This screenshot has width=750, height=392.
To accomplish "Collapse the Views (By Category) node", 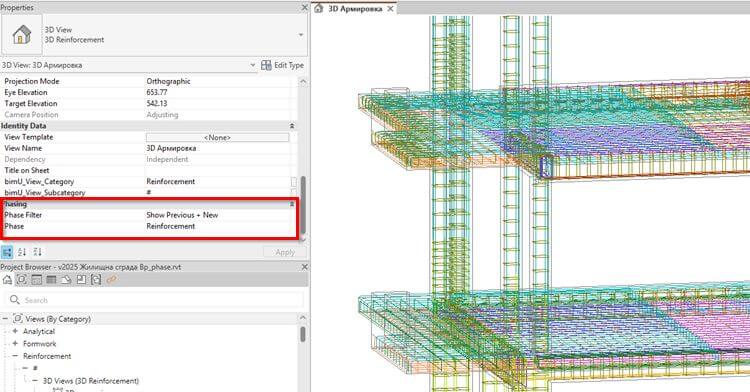I will [5, 318].
